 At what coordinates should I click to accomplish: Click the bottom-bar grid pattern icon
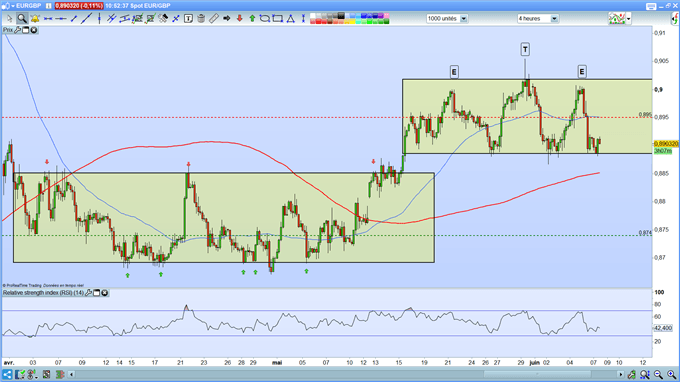click(46, 374)
